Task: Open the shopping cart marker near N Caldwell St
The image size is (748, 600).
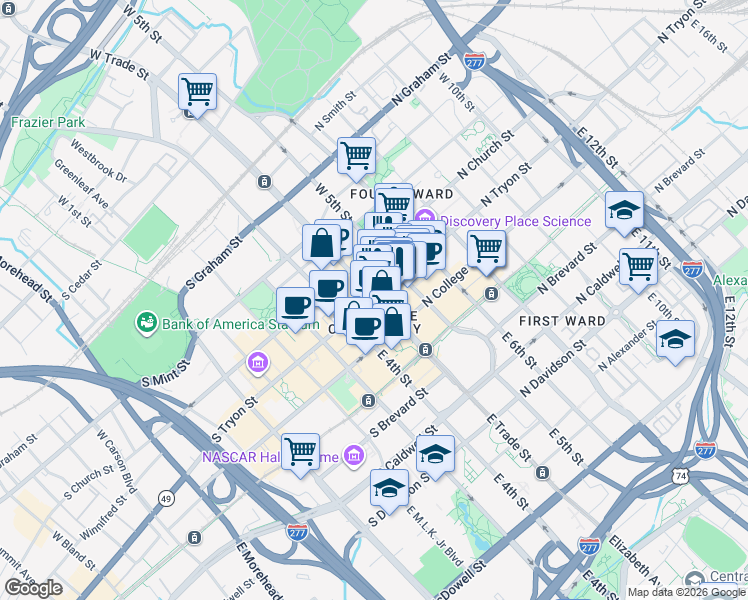Action: point(638,268)
